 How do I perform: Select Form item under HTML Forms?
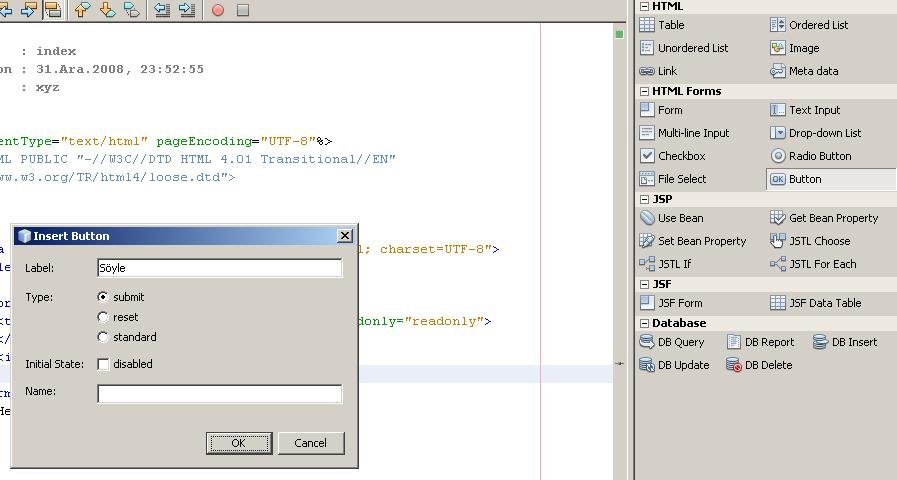click(661, 110)
